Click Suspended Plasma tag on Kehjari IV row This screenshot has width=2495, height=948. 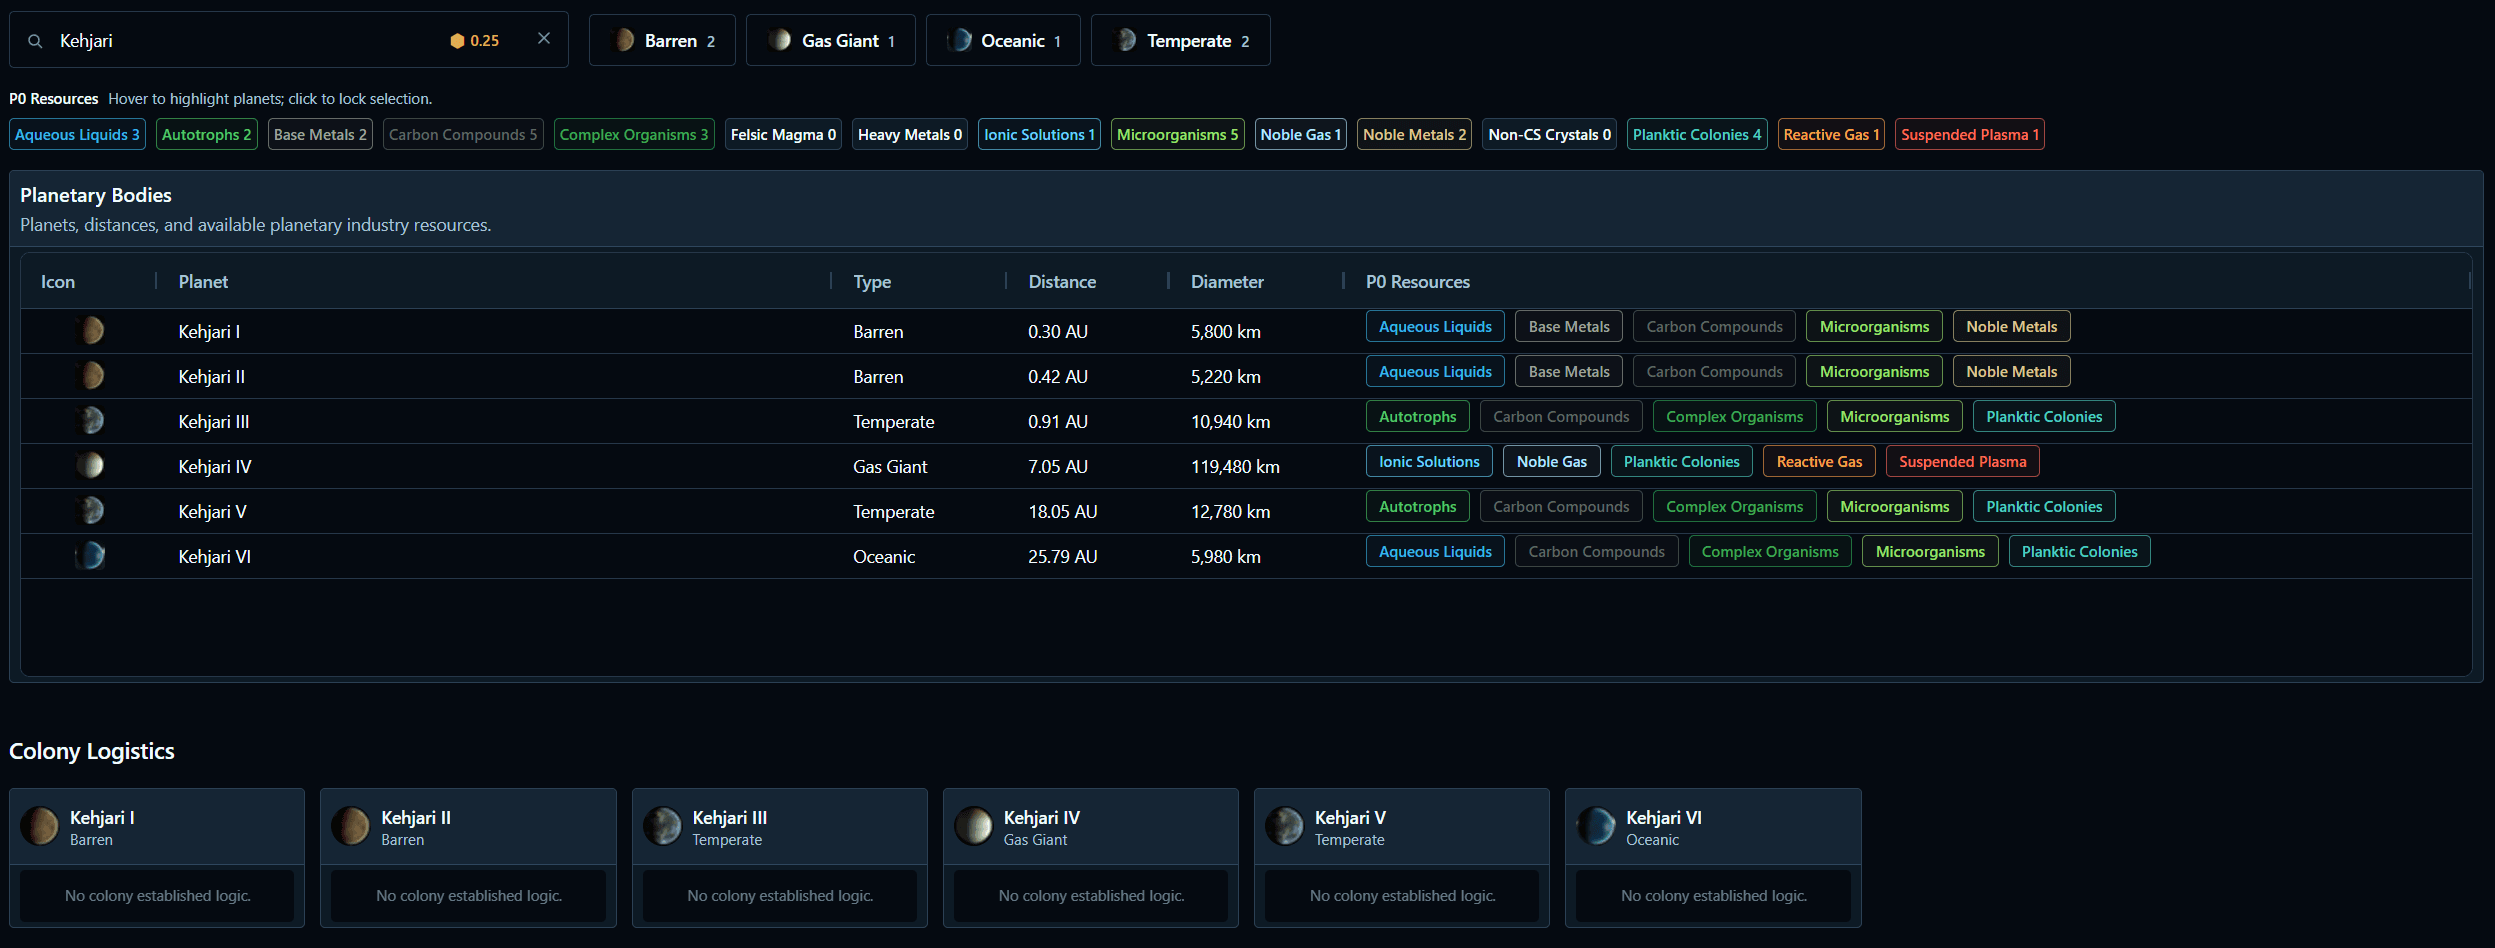[1961, 461]
